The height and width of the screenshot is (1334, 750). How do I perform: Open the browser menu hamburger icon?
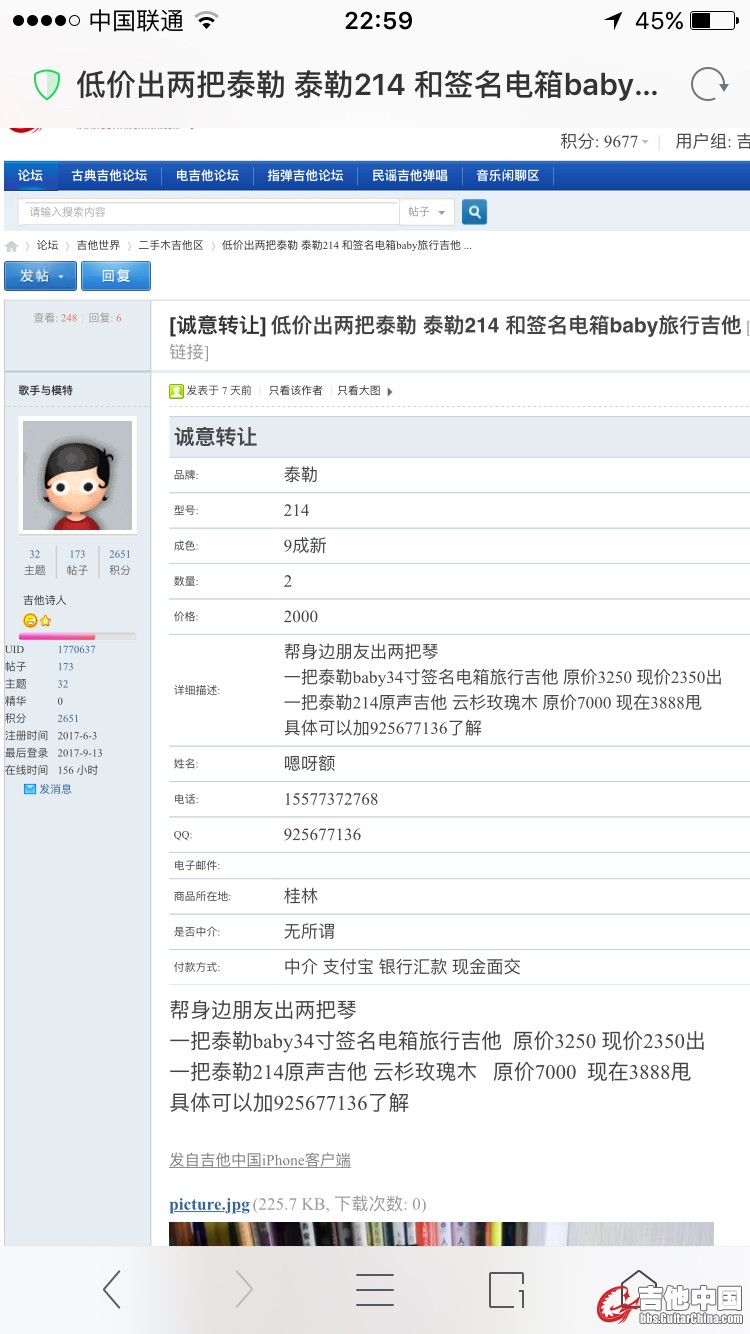click(375, 1290)
